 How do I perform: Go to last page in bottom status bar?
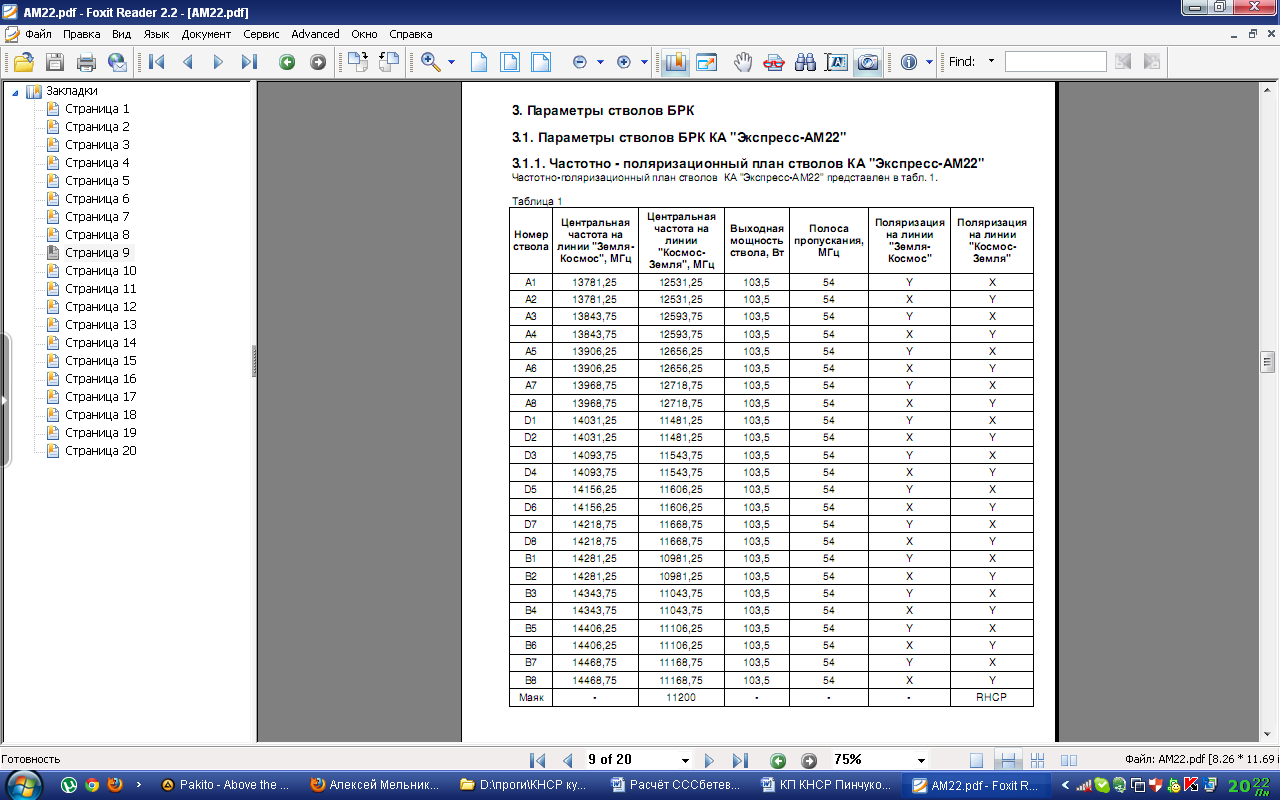[x=740, y=760]
